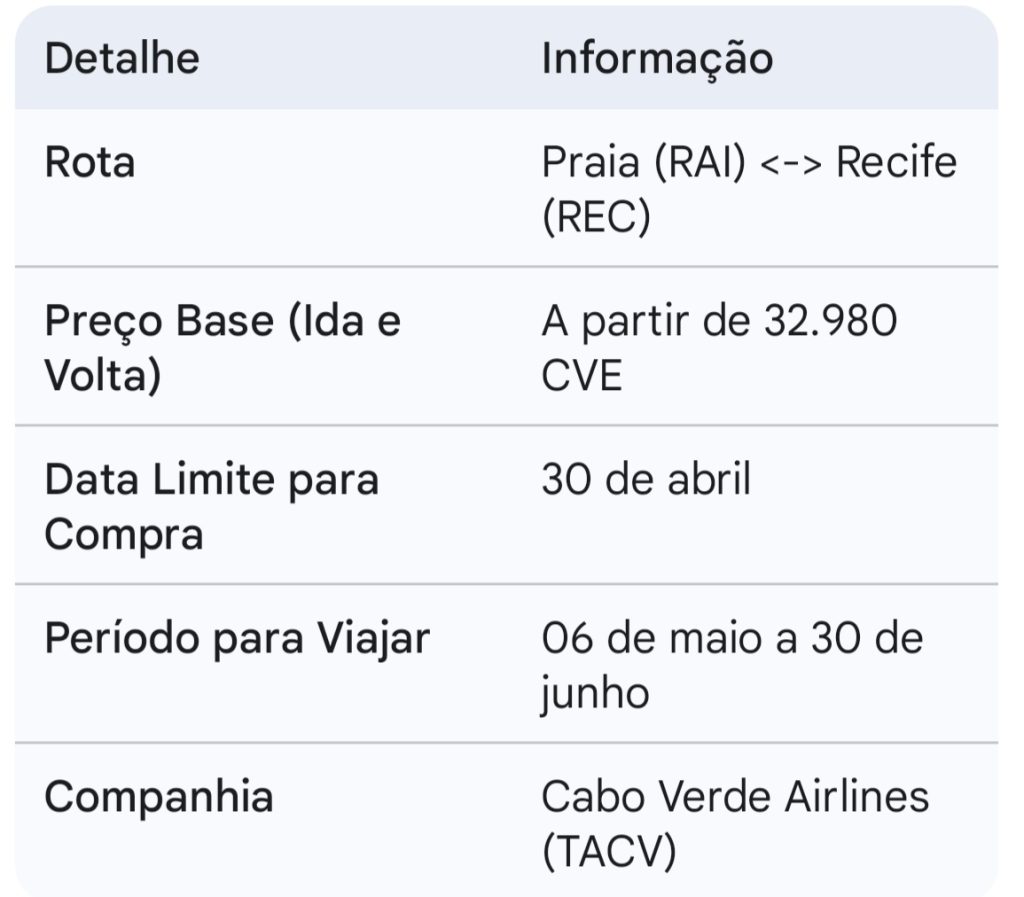Click the "Preço Base (Ida e Volta)" label
Screen dimensions: 1024x897
(x=222, y=349)
